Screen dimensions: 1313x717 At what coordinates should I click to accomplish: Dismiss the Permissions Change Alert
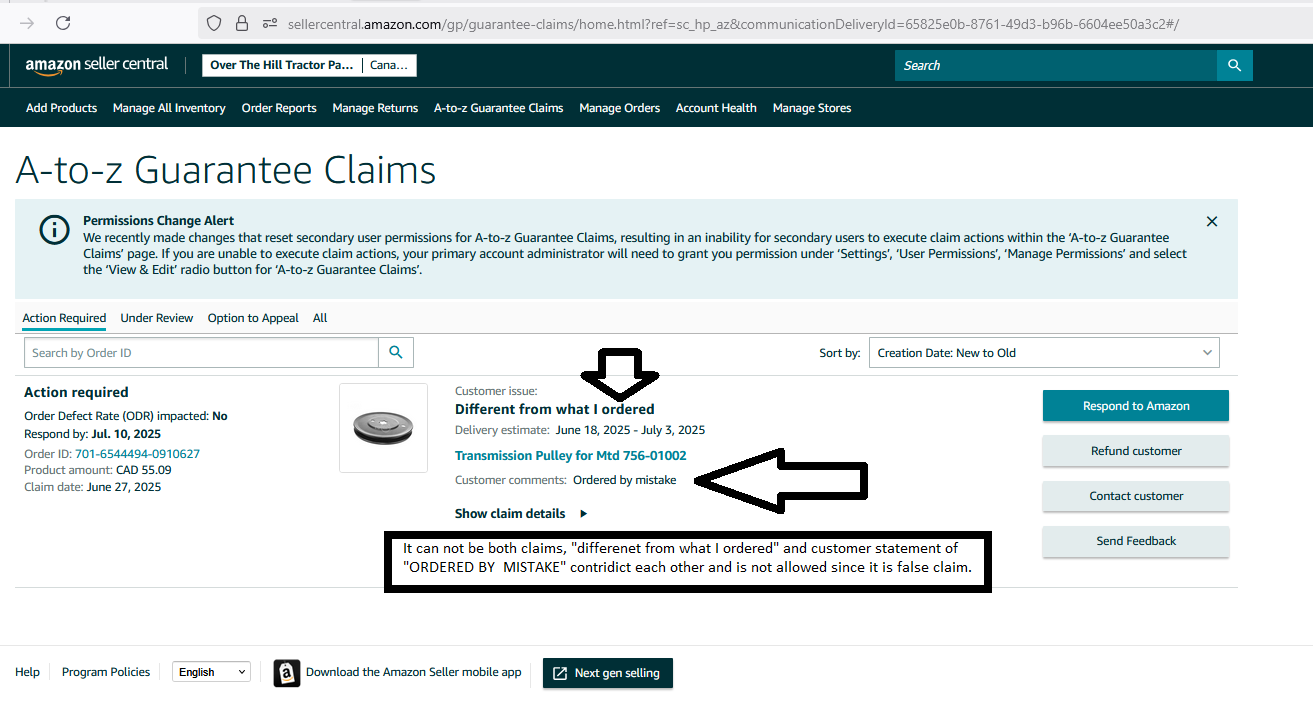(1212, 222)
